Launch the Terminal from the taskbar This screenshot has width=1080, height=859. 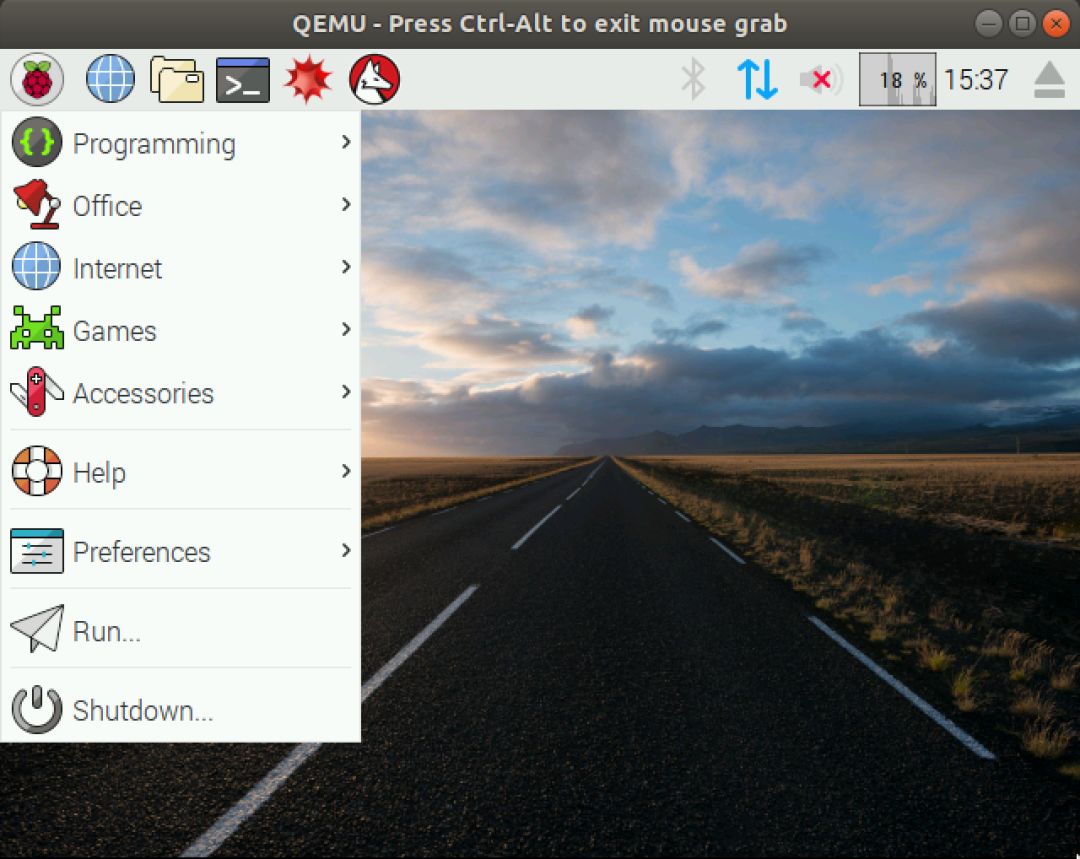[242, 80]
